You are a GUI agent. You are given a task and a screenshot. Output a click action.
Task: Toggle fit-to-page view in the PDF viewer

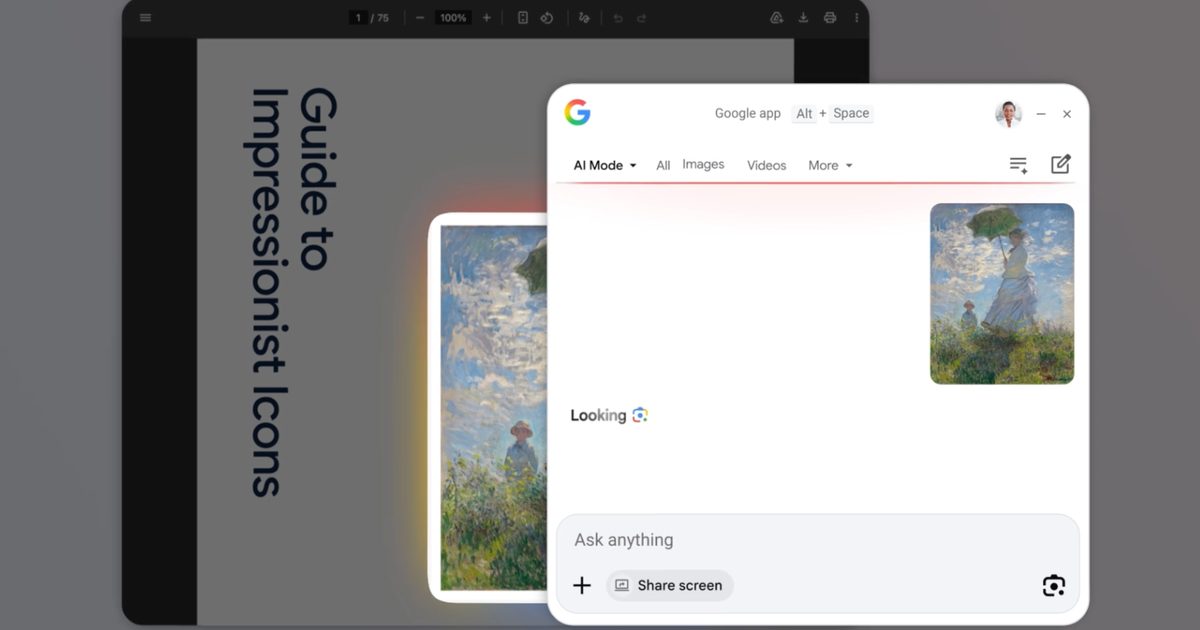522,17
